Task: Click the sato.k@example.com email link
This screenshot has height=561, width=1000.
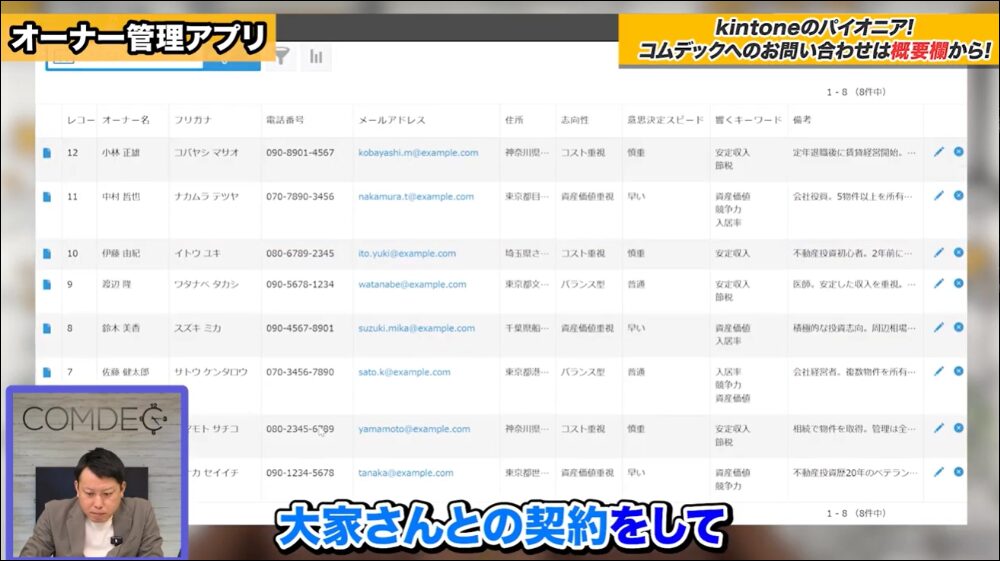Action: (404, 372)
